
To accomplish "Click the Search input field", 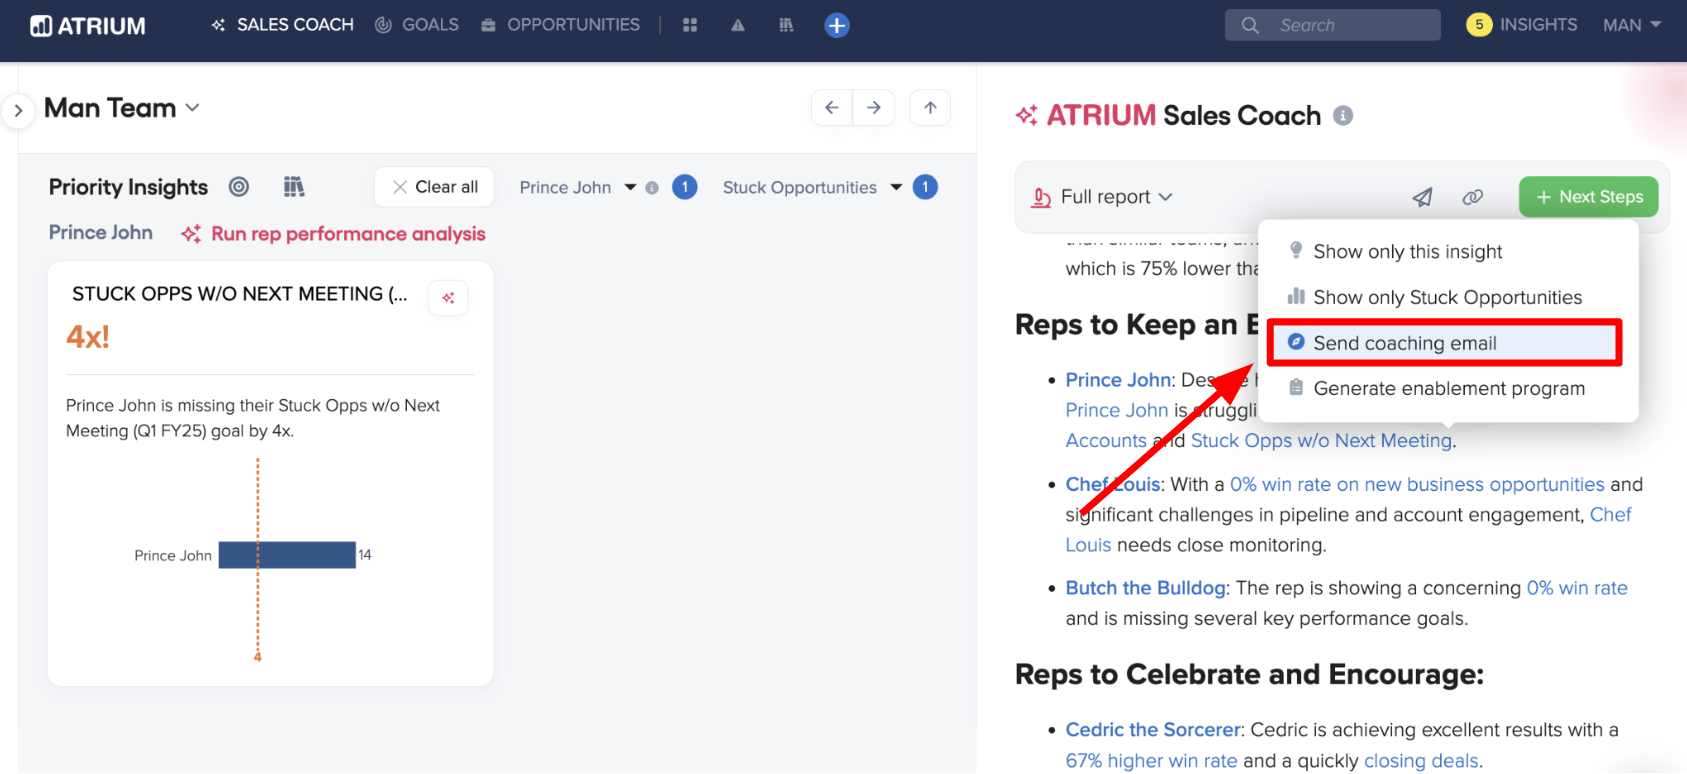I will tap(1333, 25).
